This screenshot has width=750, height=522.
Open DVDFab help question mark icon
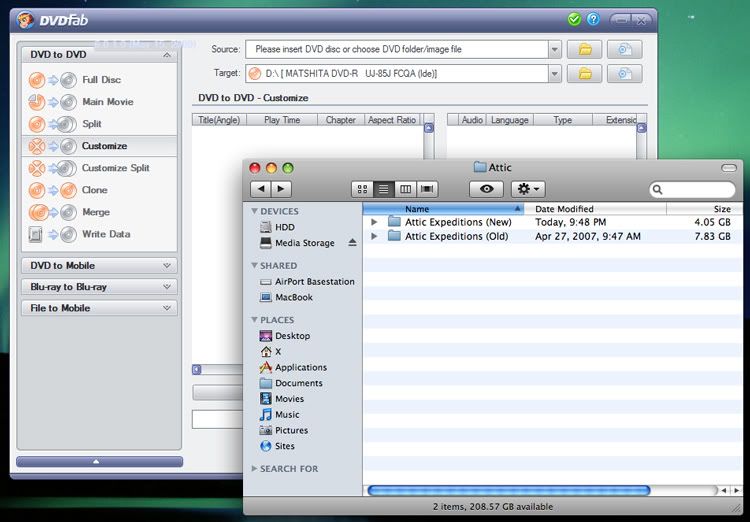click(x=593, y=20)
